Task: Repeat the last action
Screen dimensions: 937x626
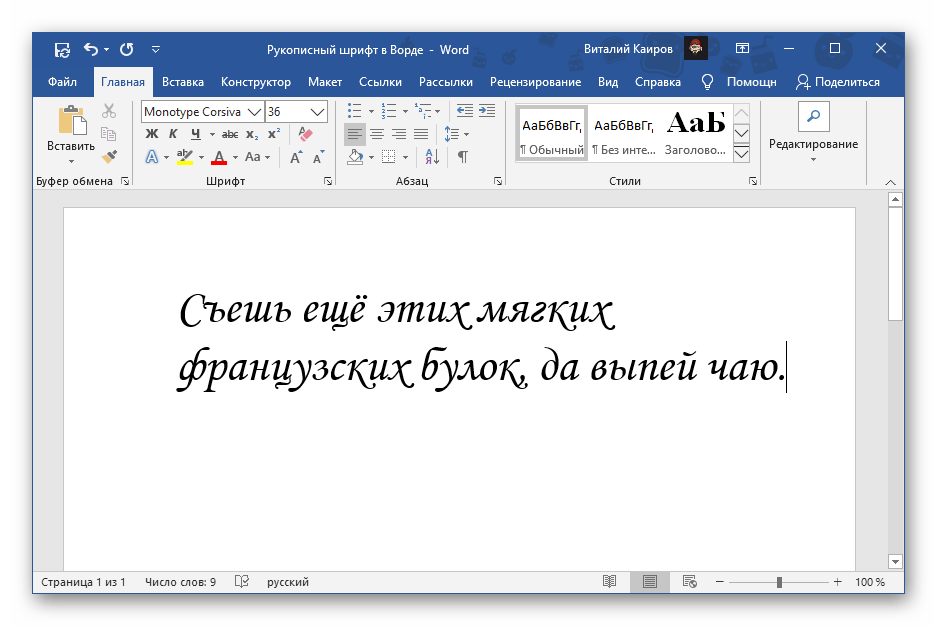Action: [127, 50]
